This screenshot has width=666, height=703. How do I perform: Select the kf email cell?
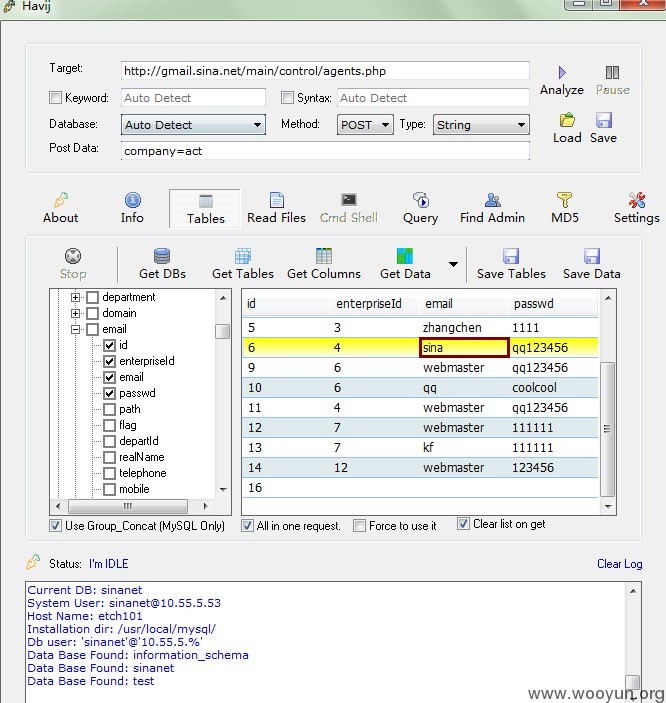click(x=464, y=447)
